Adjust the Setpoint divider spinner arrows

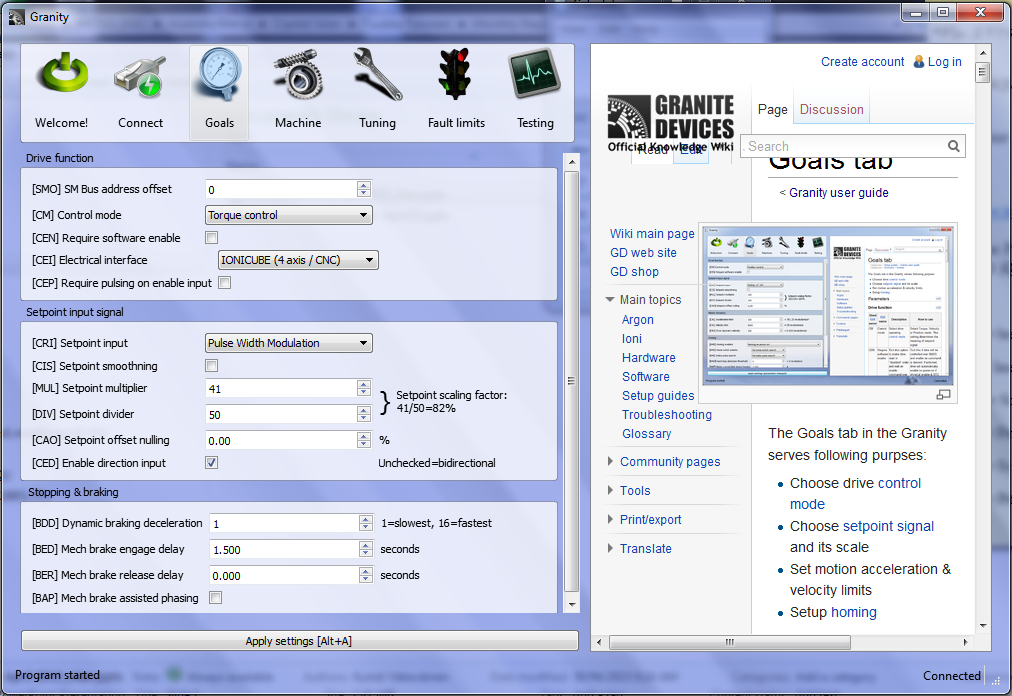click(x=364, y=415)
